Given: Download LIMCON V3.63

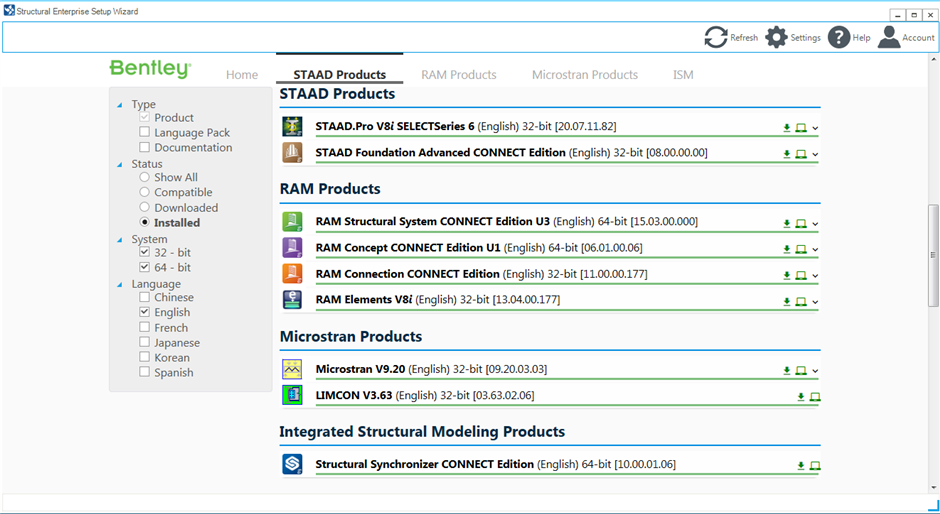Looking at the screenshot, I should click(801, 397).
